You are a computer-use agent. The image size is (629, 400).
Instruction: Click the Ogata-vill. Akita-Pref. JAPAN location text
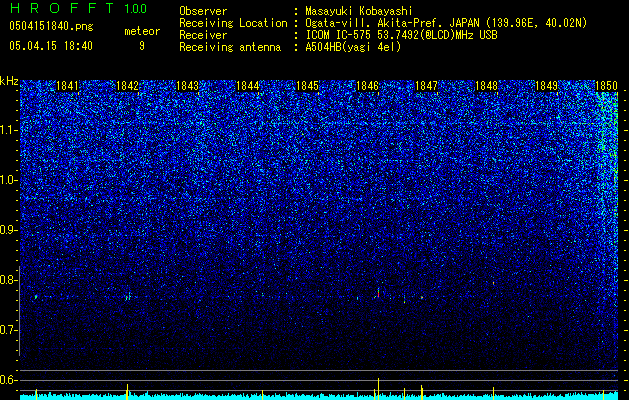point(446,23)
